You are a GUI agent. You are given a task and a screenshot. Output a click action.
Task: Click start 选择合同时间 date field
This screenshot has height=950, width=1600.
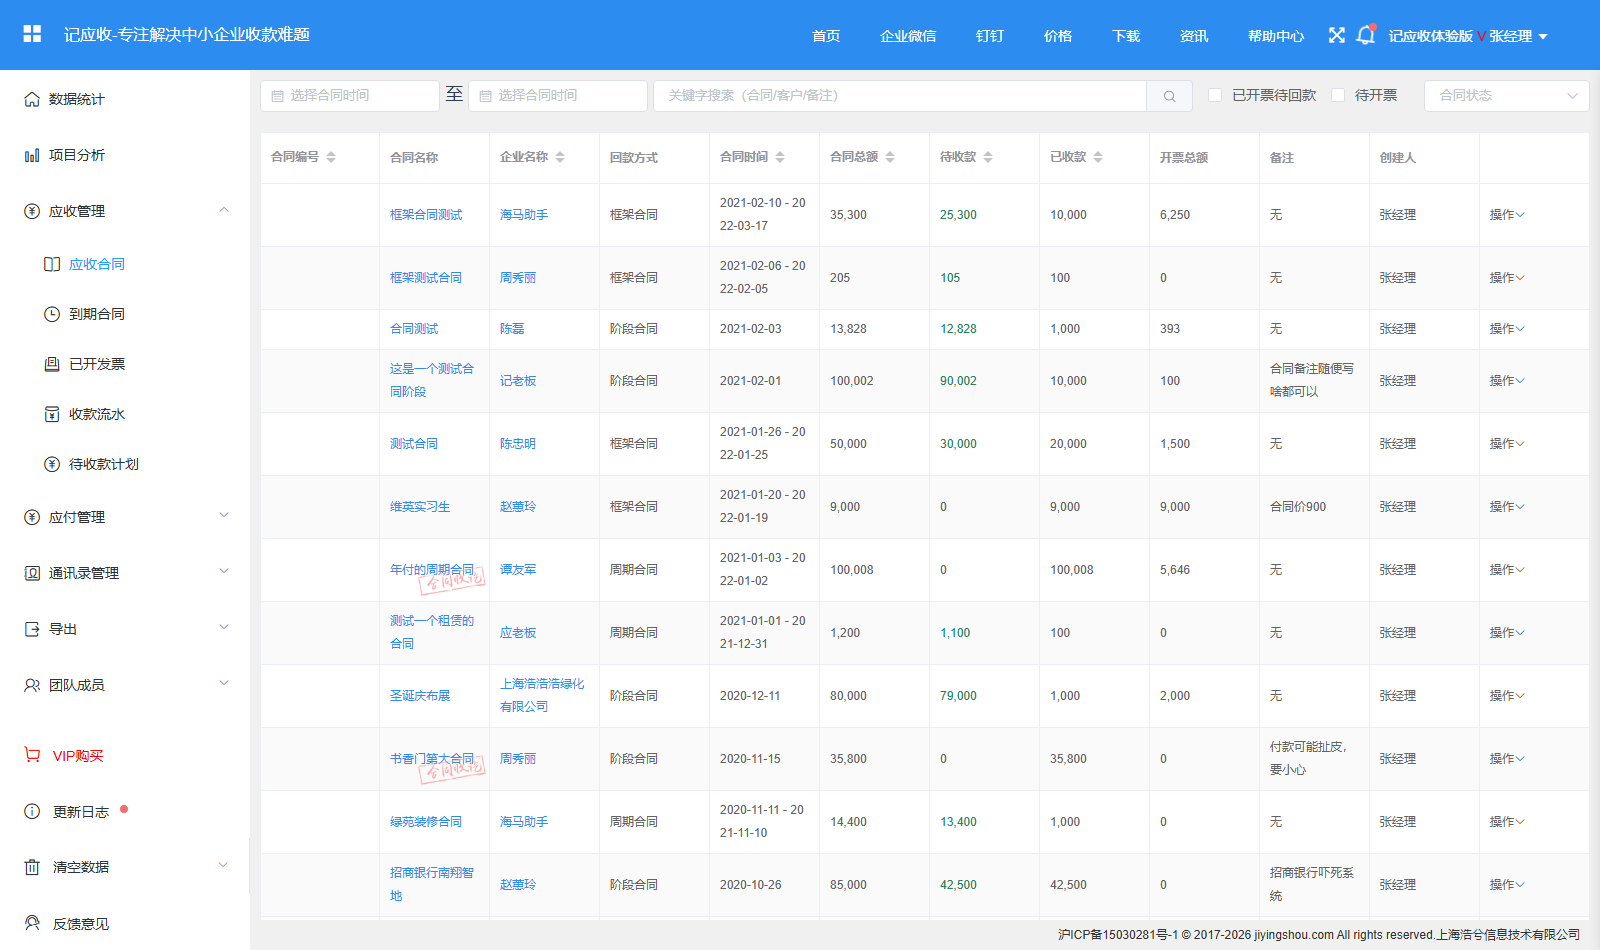[x=350, y=96]
